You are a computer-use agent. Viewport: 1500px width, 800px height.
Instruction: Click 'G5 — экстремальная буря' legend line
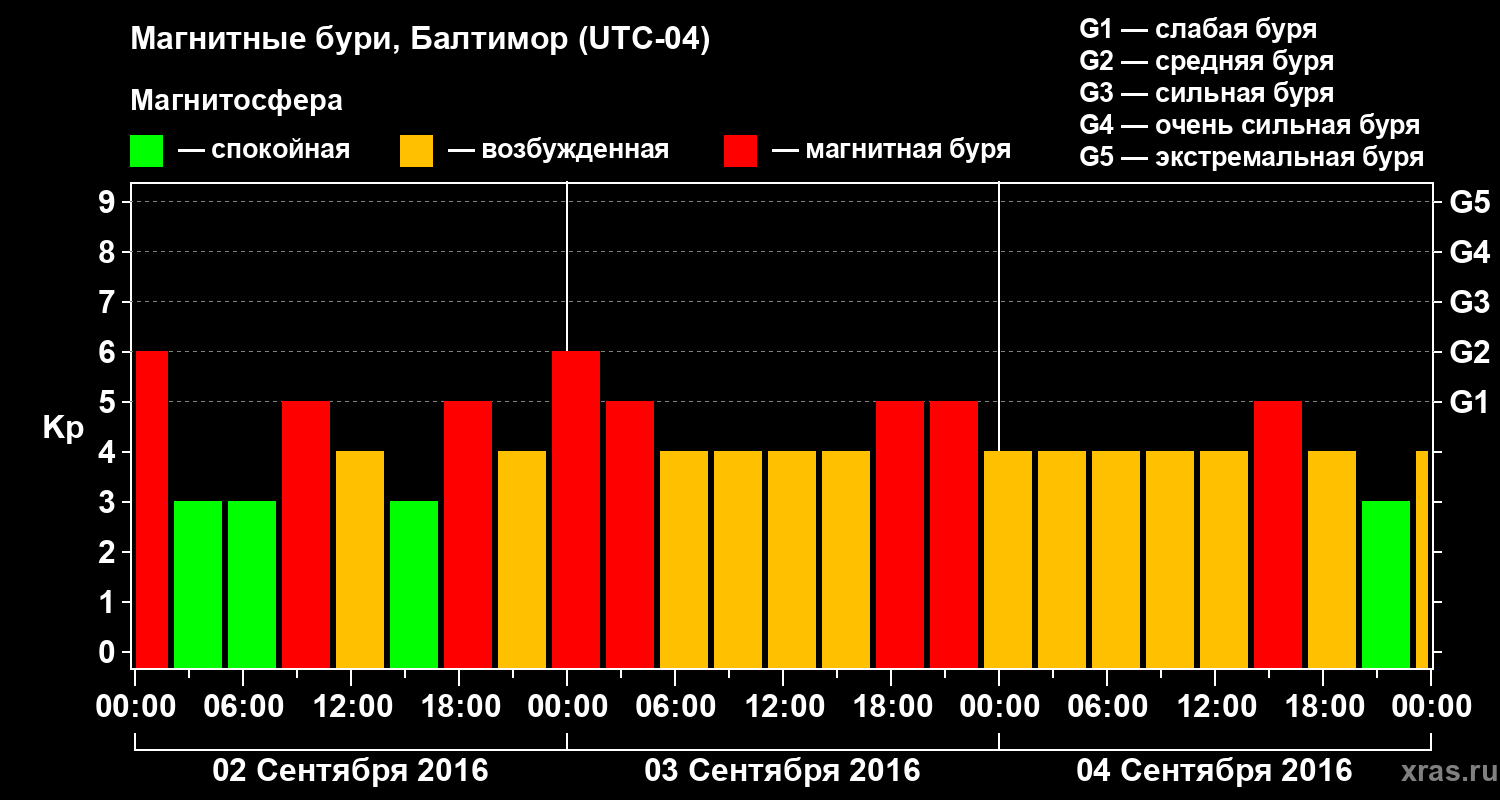pyautogui.click(x=1252, y=158)
